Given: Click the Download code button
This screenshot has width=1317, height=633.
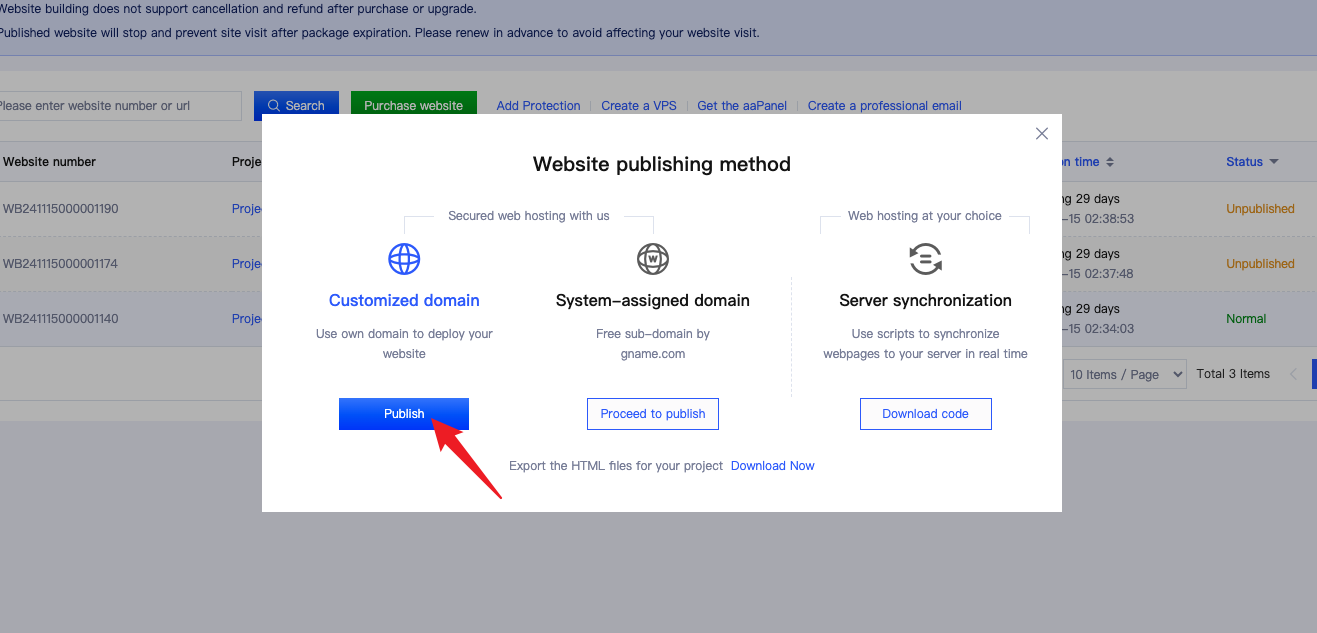Looking at the screenshot, I should tap(925, 414).
